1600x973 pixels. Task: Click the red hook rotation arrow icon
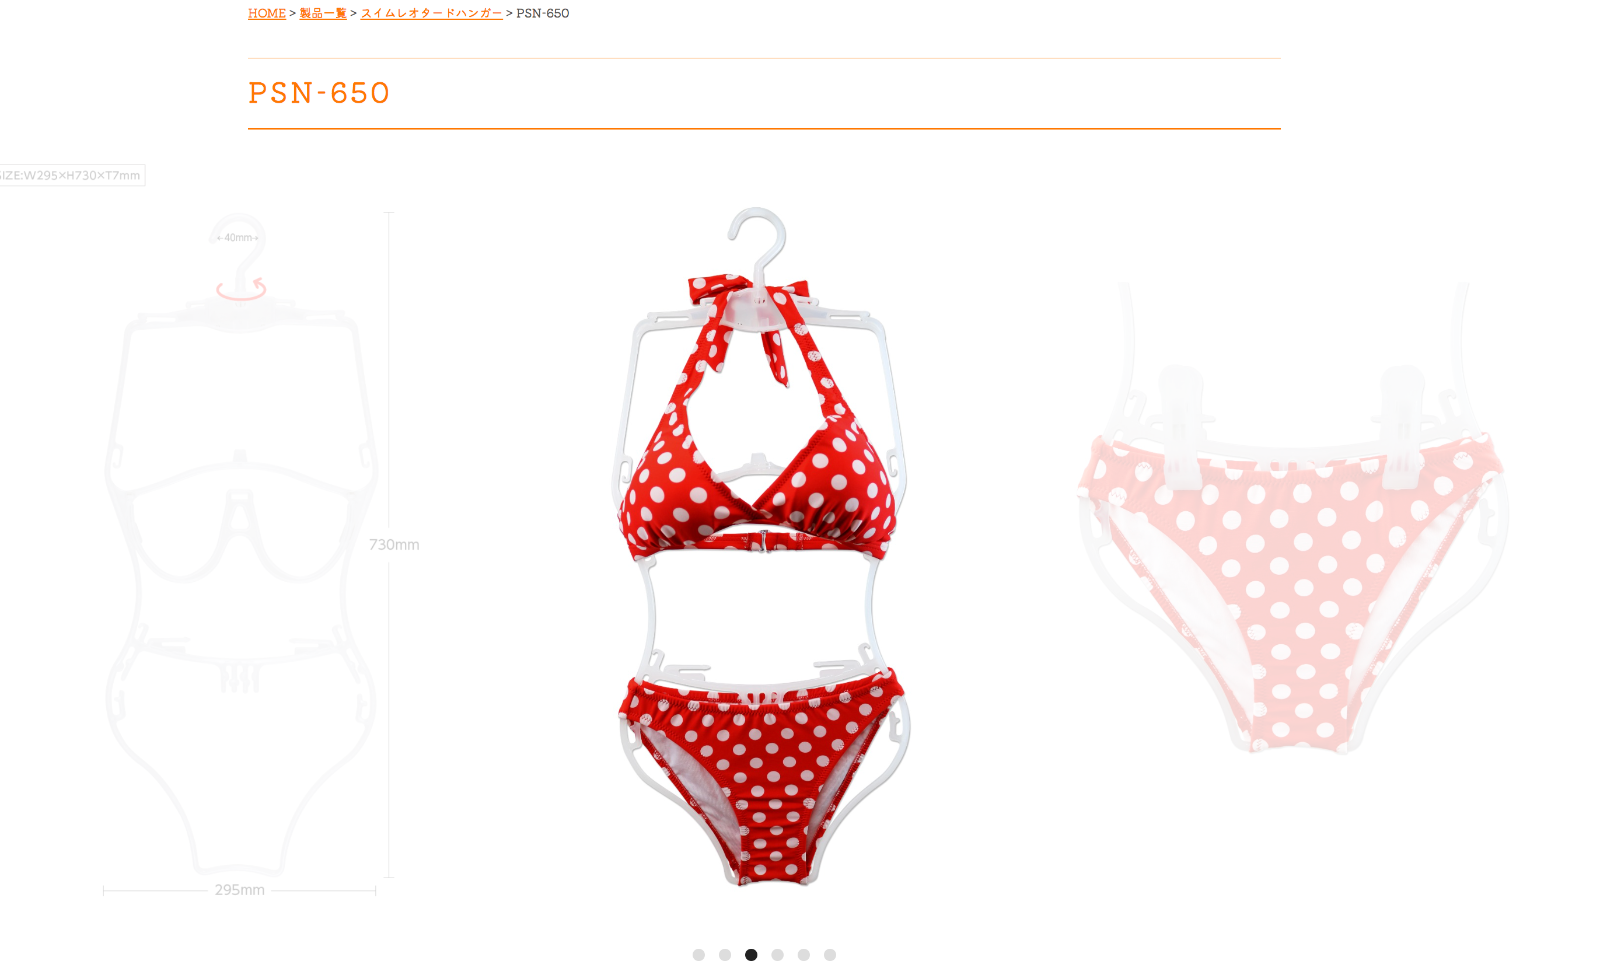click(241, 289)
